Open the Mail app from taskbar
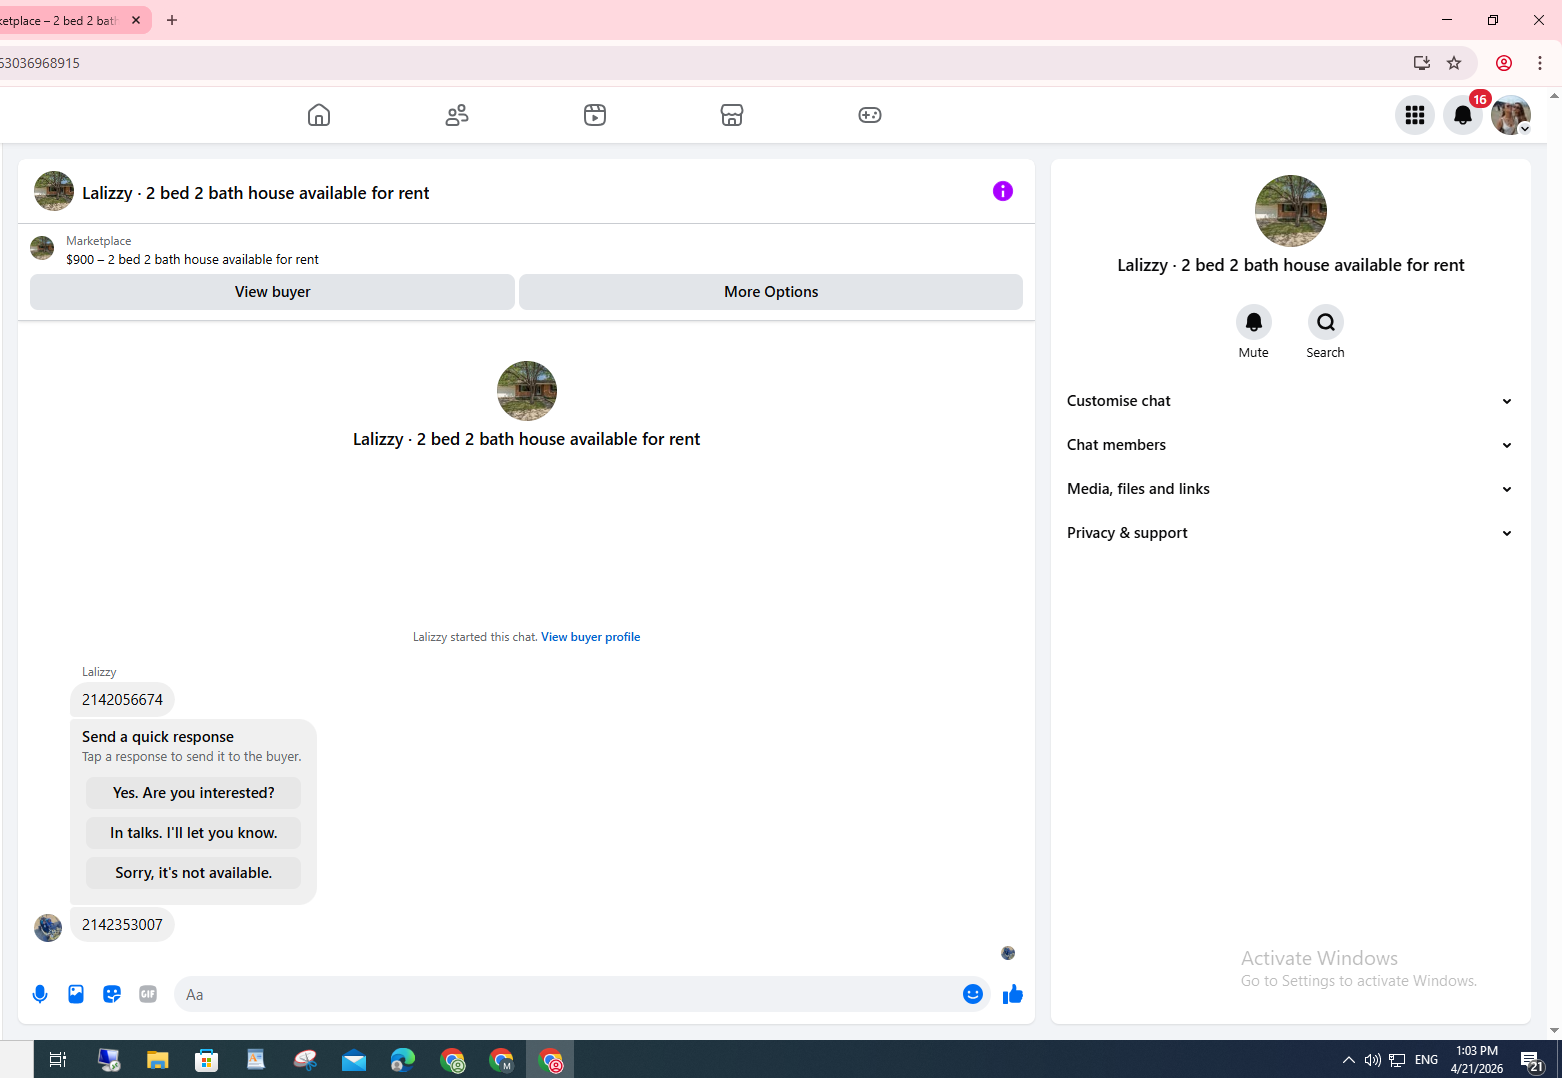The width and height of the screenshot is (1562, 1078). click(354, 1060)
